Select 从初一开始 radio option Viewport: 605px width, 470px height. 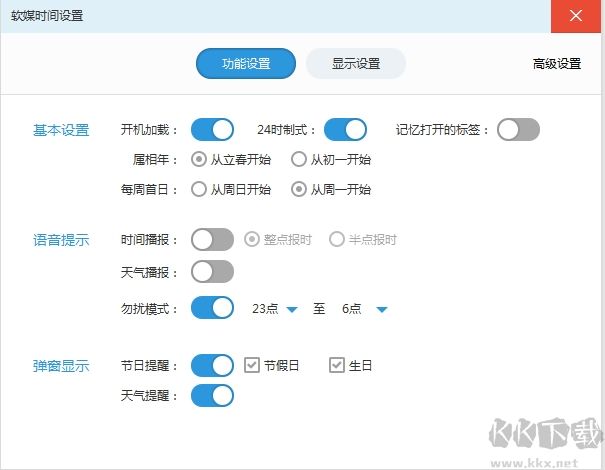pyautogui.click(x=298, y=158)
